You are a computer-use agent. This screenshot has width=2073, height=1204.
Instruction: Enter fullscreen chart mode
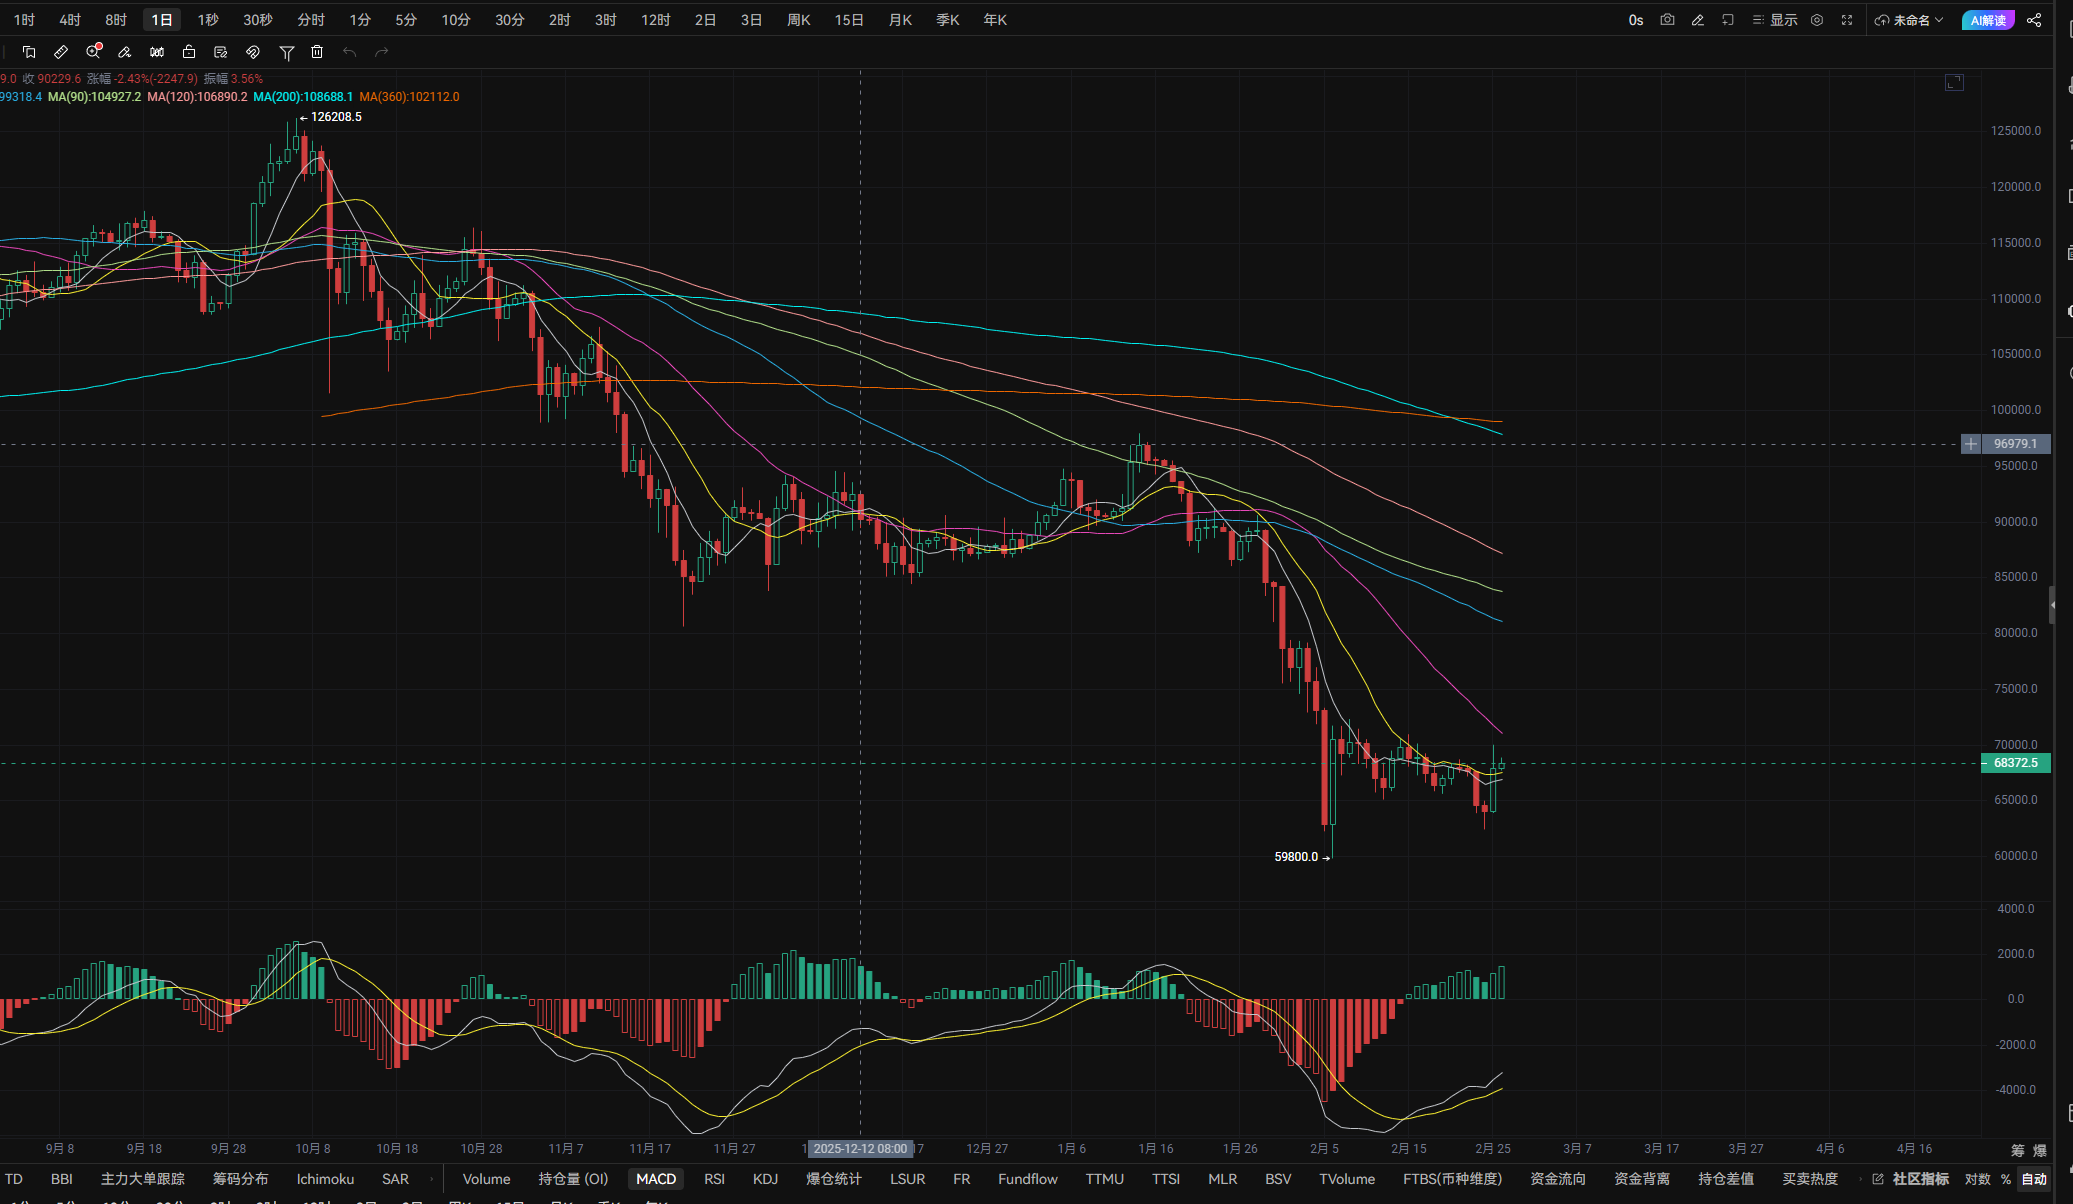point(1847,20)
